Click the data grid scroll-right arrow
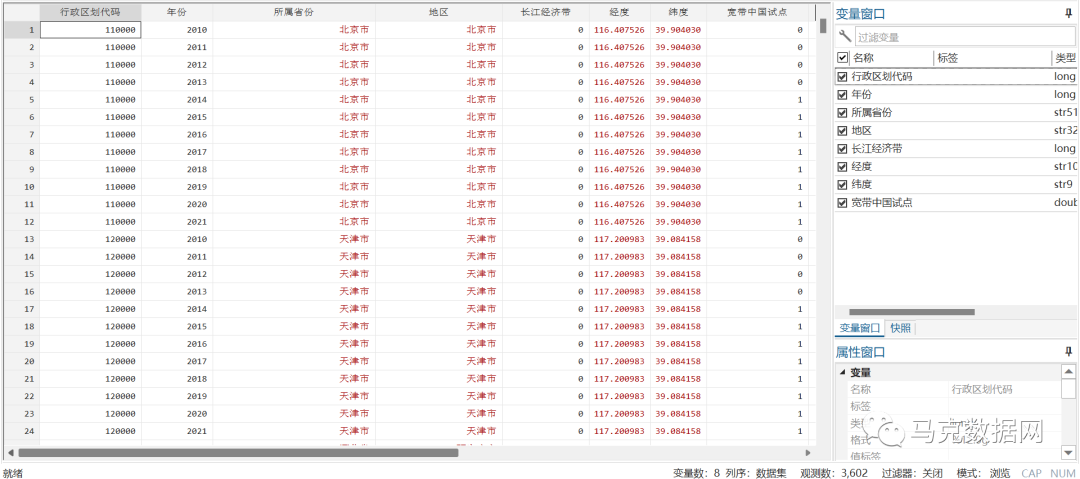 click(x=808, y=453)
